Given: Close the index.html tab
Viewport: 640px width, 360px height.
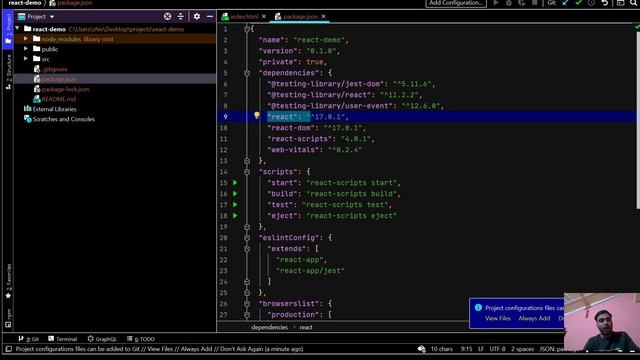Looking at the screenshot, I should pyautogui.click(x=264, y=17).
